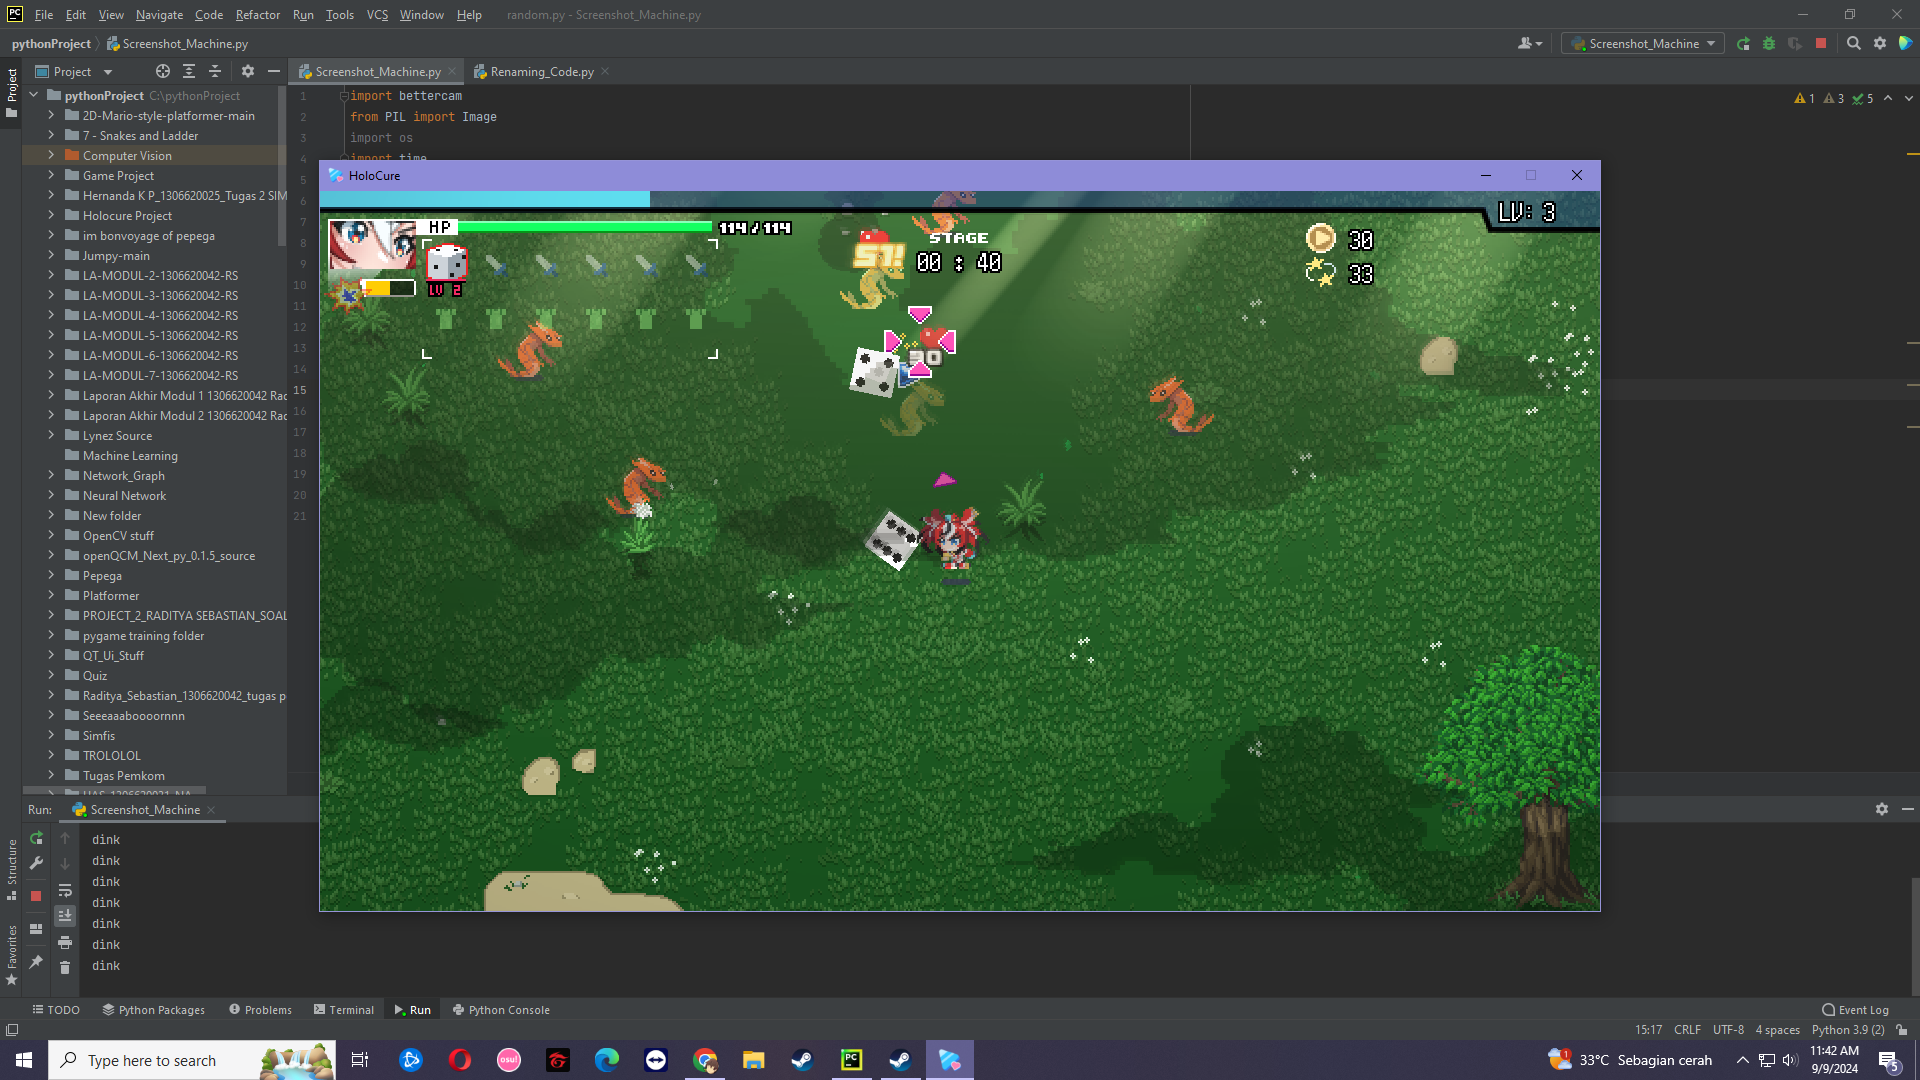The height and width of the screenshot is (1080, 1920).
Task: Enable Code With Me via collaboration icon
Action: click(x=1530, y=44)
